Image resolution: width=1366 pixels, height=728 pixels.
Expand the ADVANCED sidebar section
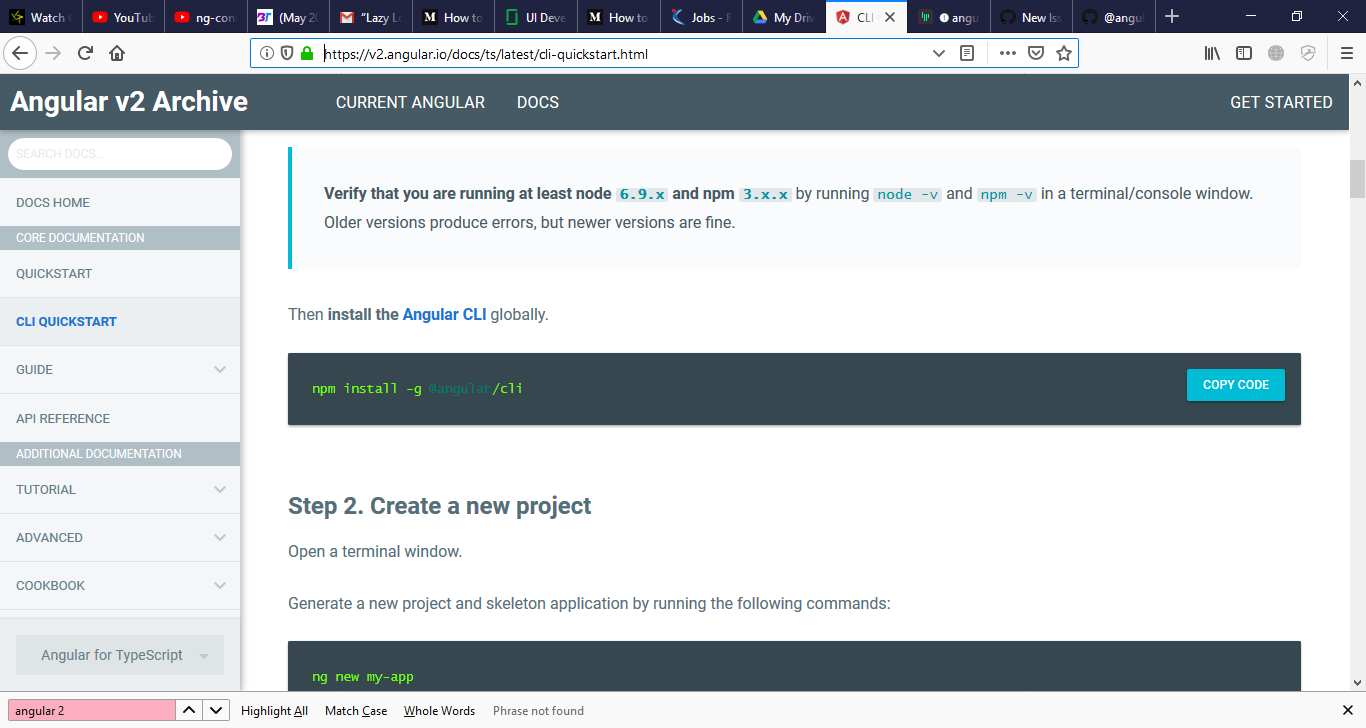pos(120,538)
